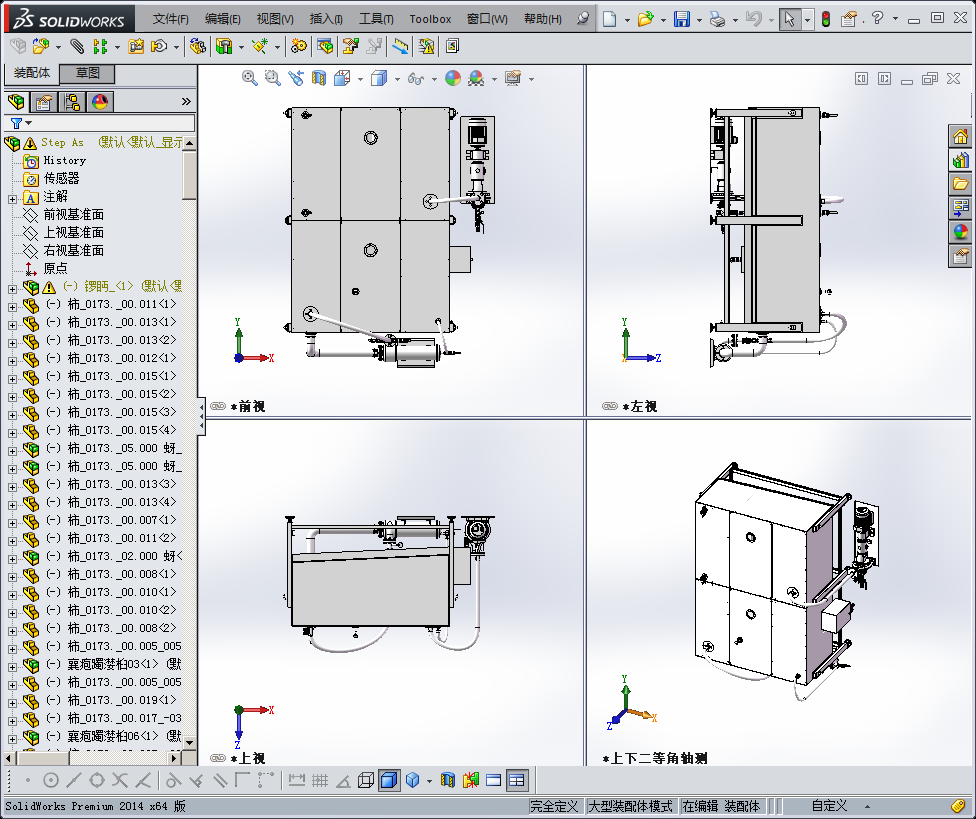Click the Exploded View icon
This screenshot has width=976, height=819.
coord(351,46)
